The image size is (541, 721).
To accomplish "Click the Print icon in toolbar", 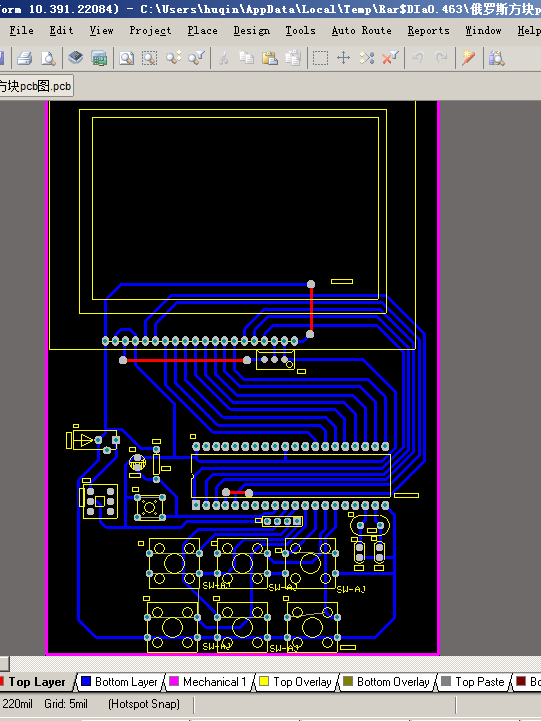I will 25,58.
